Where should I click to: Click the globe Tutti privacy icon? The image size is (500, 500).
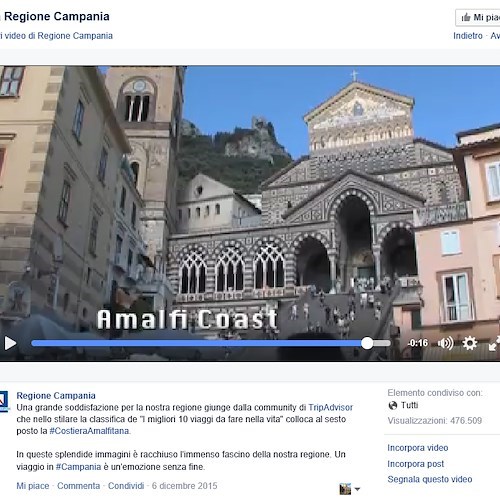393,405
